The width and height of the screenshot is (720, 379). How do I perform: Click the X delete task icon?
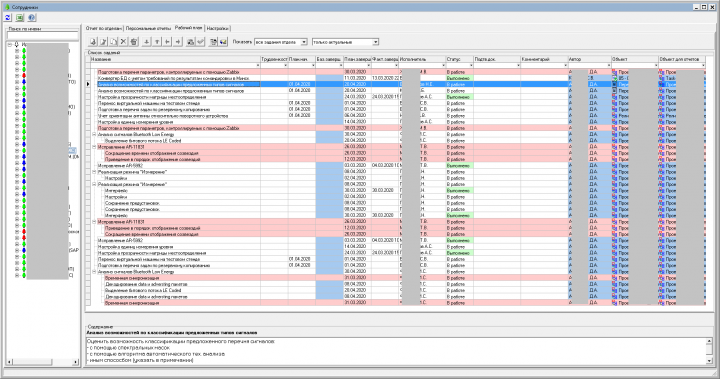(x=124, y=42)
